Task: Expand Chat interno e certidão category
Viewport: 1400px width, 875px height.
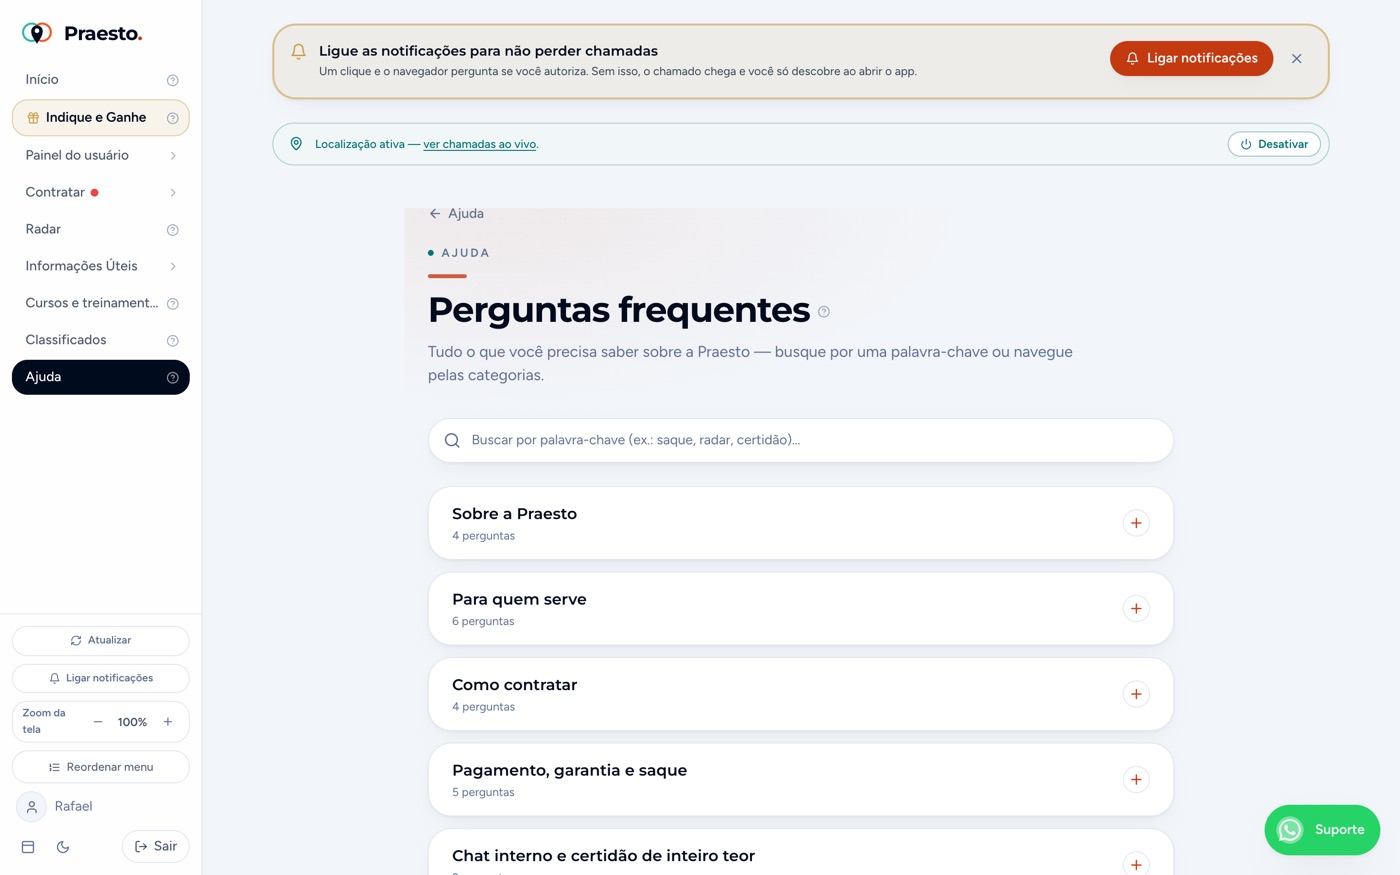Action: click(x=1136, y=864)
